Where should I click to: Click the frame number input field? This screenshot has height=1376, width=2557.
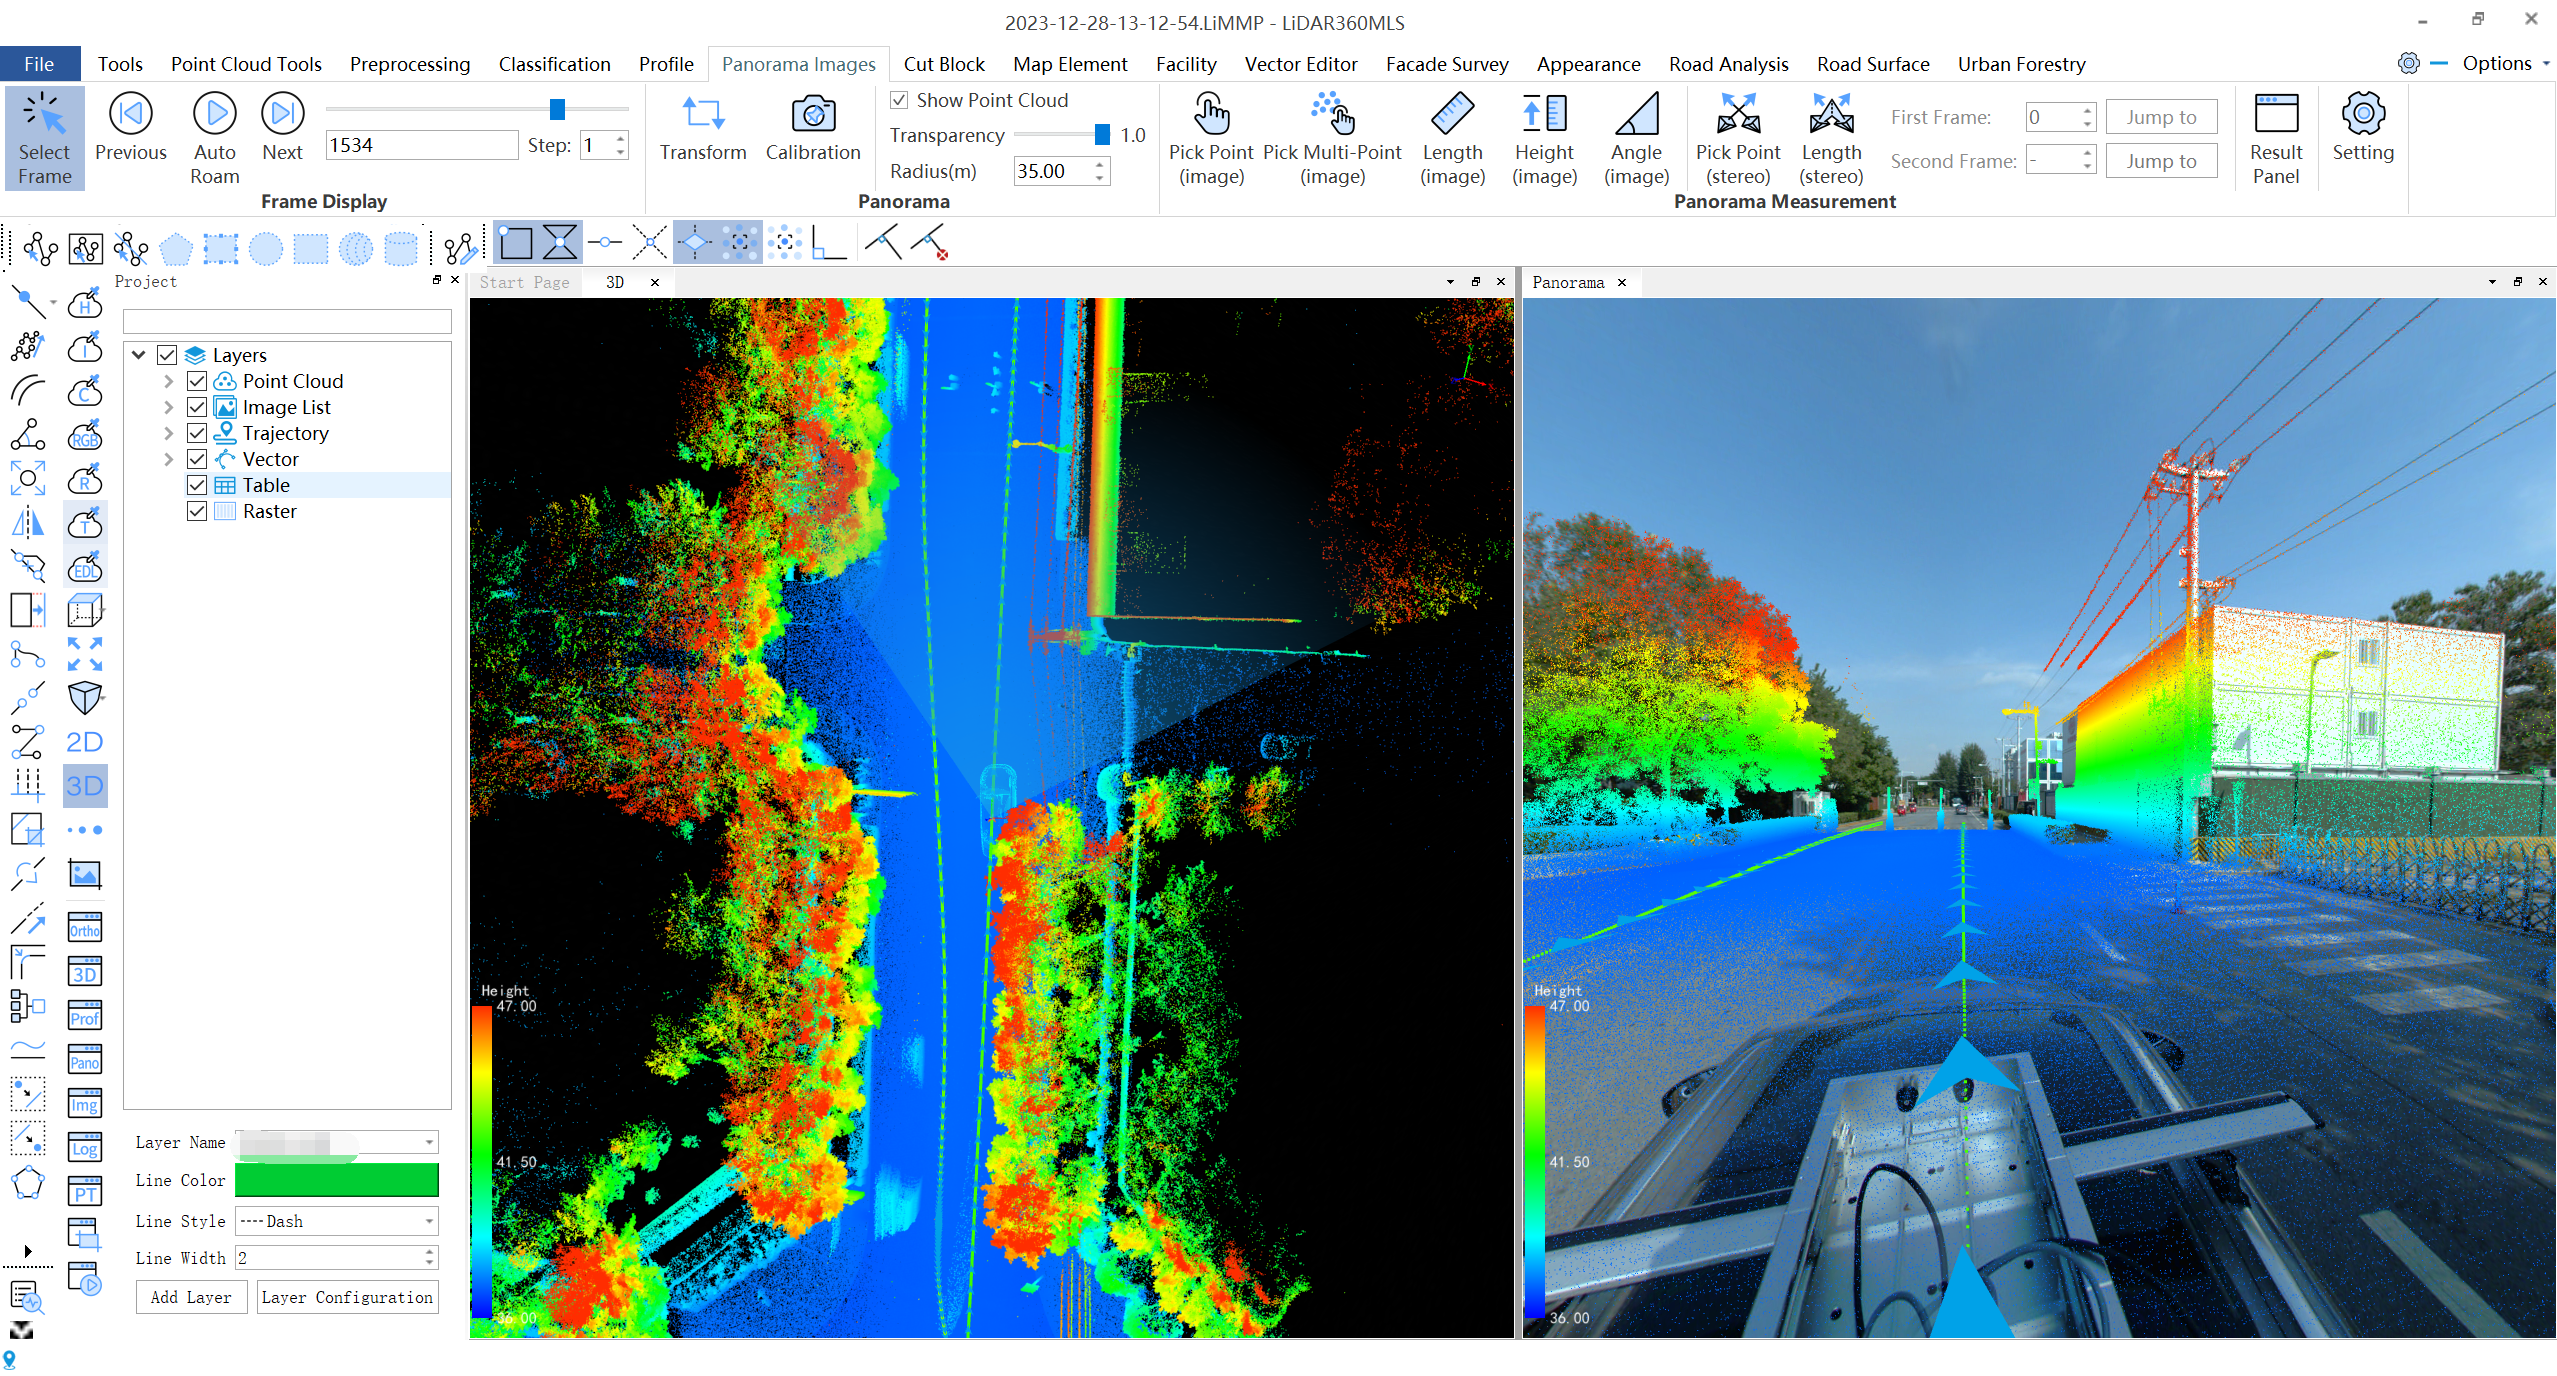pos(421,145)
